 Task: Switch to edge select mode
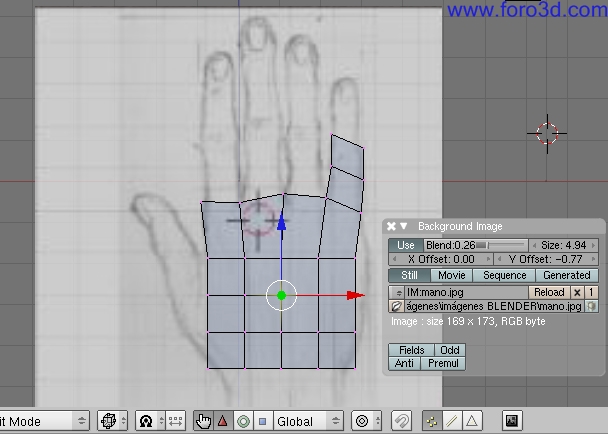452,421
